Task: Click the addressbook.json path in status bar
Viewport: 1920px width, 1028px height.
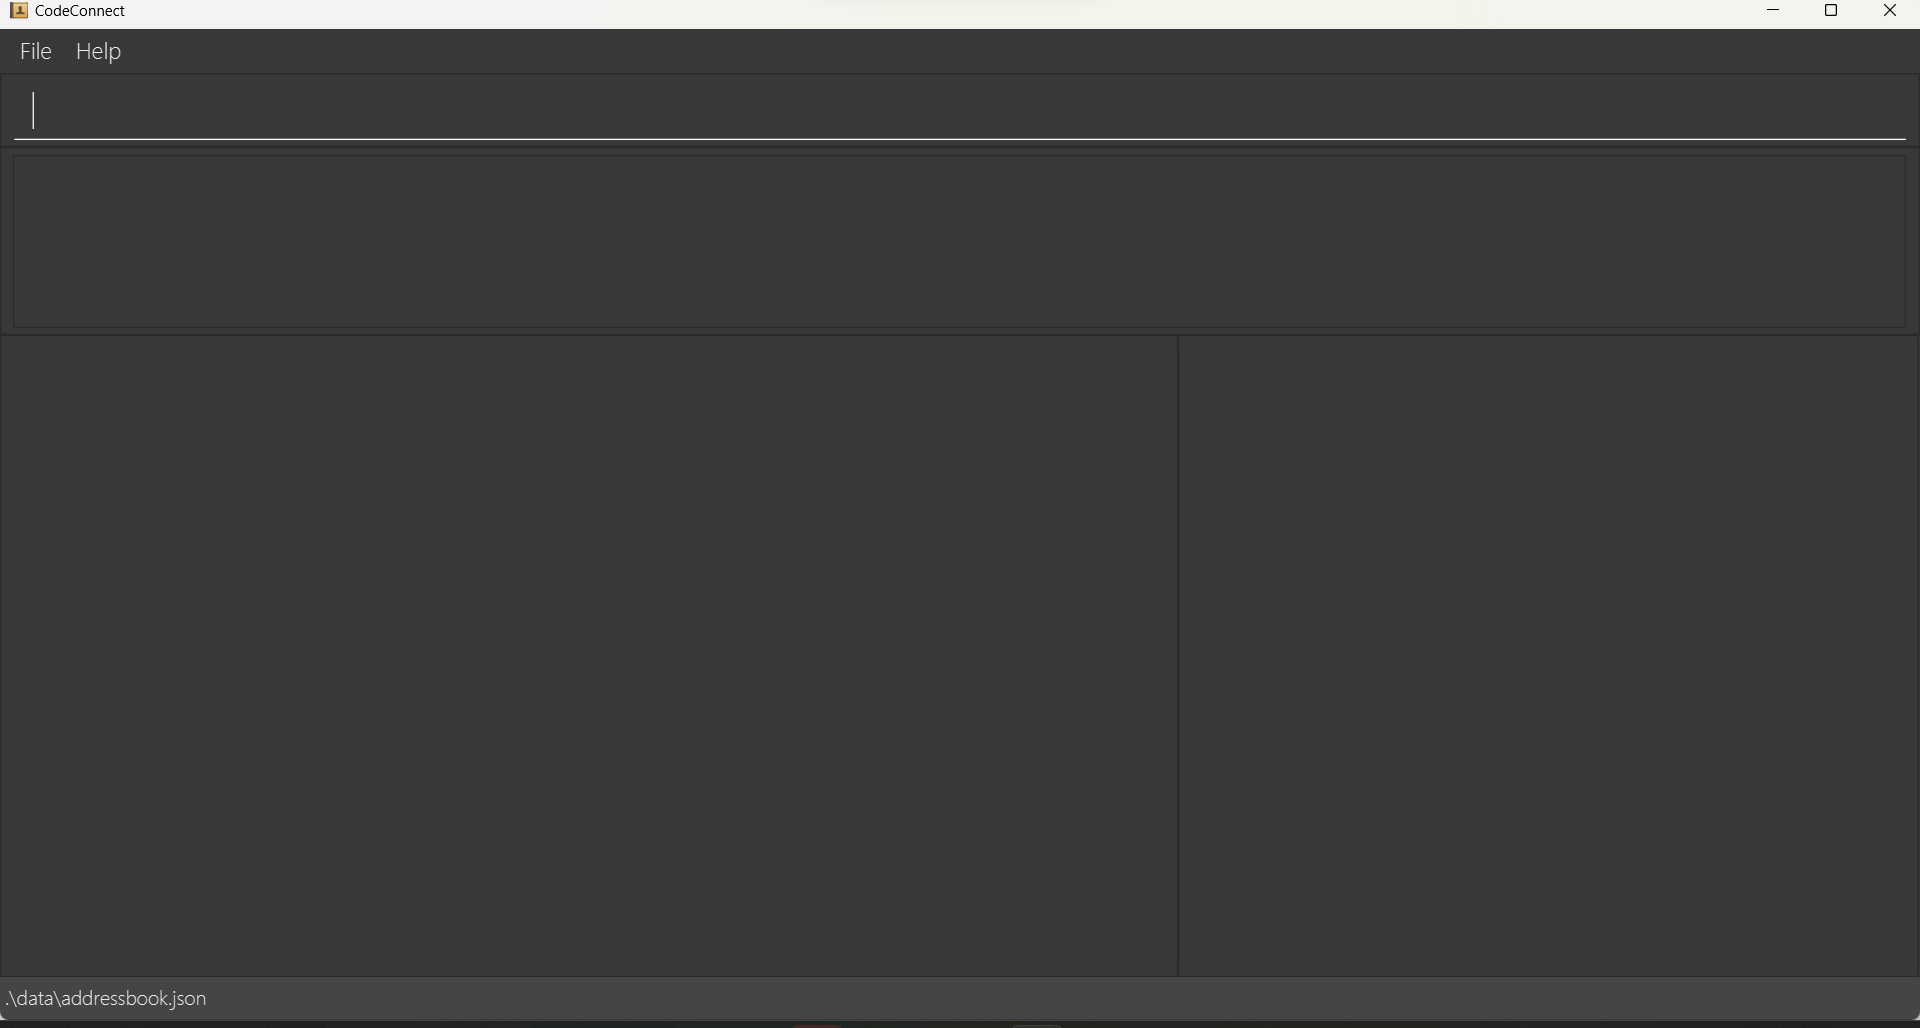Action: coord(106,999)
